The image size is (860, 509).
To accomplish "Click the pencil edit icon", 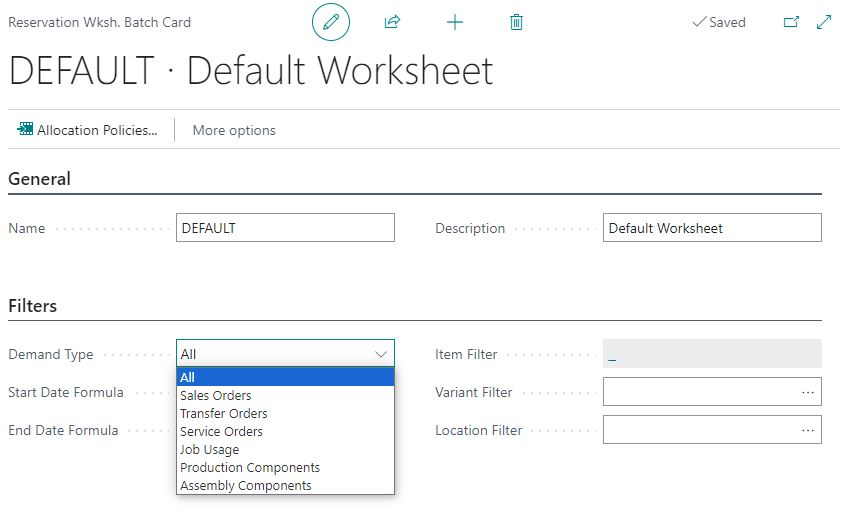I will tap(331, 22).
